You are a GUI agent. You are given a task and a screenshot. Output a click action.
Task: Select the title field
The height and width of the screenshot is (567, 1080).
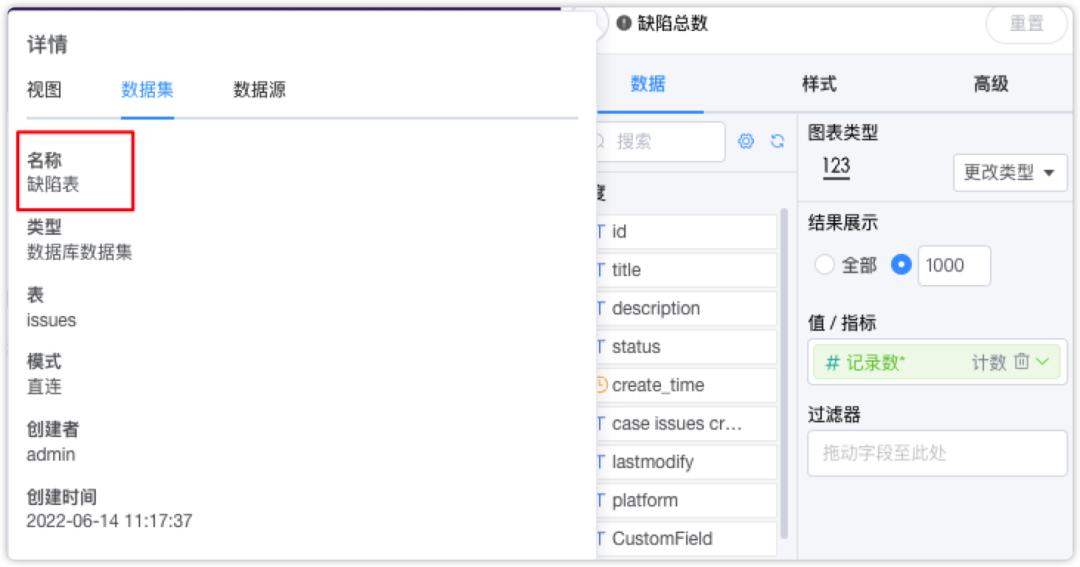click(686, 270)
